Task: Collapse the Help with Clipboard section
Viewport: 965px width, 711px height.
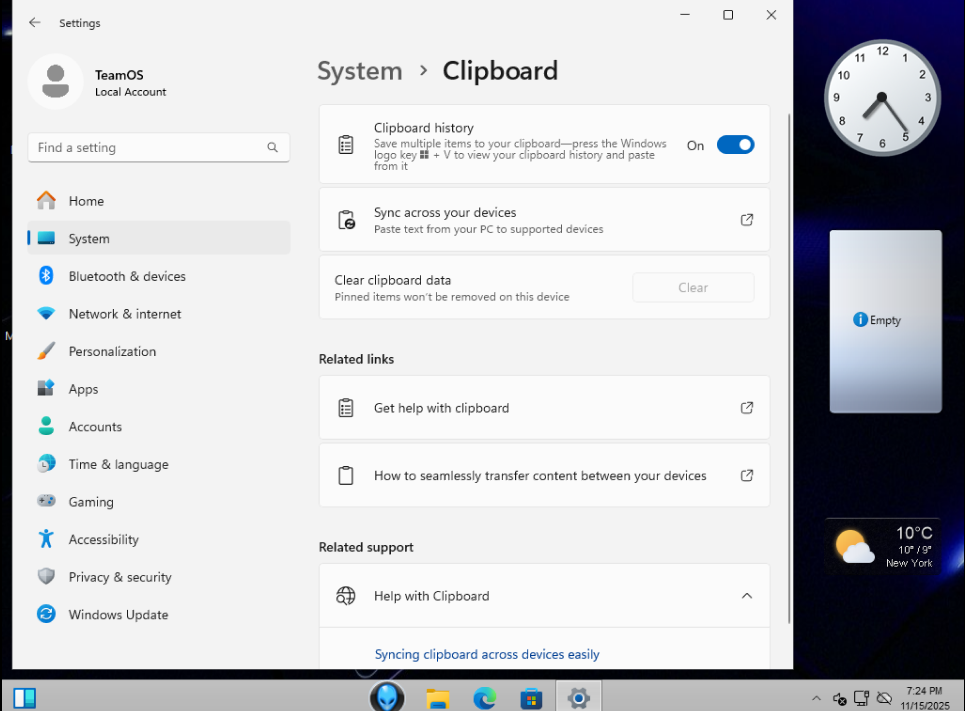Action: click(746, 596)
